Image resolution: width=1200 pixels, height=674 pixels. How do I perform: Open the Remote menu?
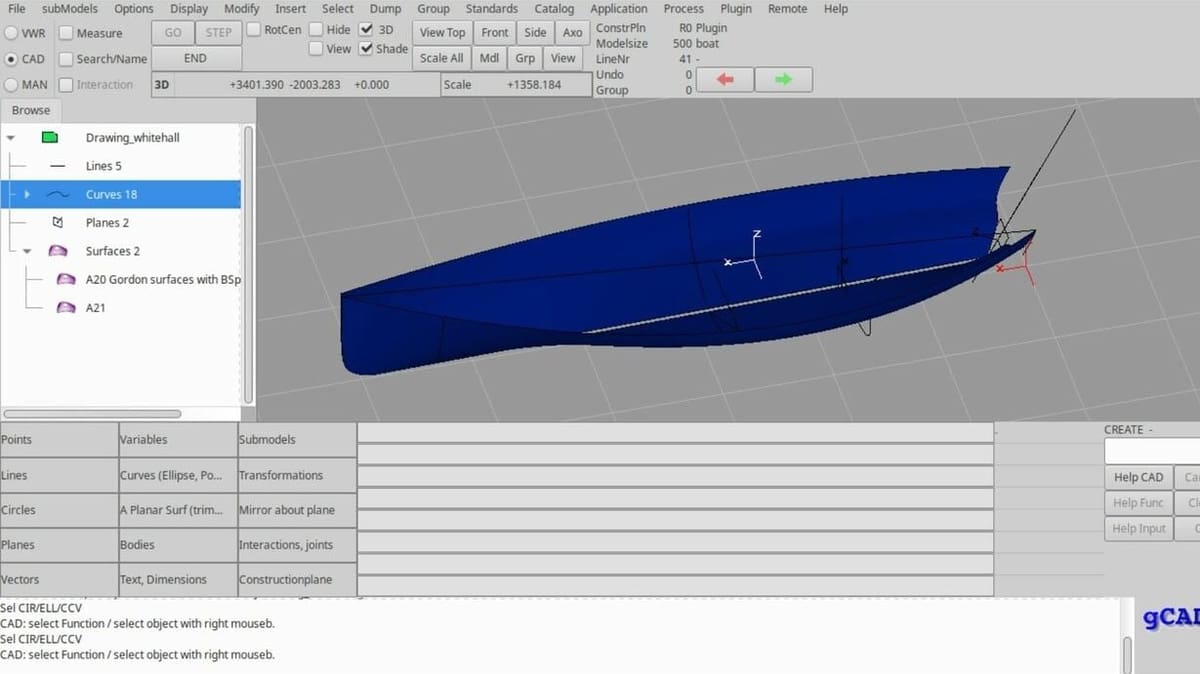pos(788,9)
